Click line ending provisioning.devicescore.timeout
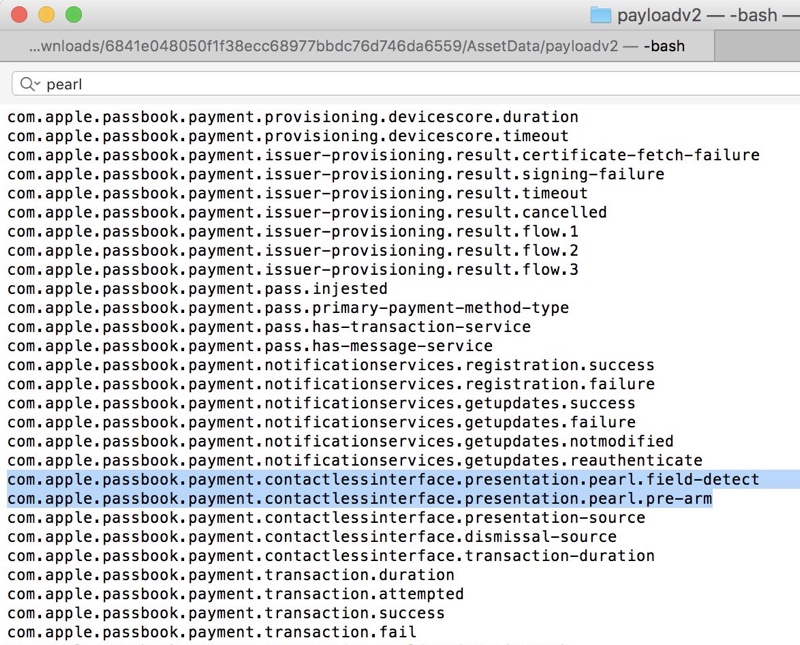The height and width of the screenshot is (645, 800). point(288,136)
